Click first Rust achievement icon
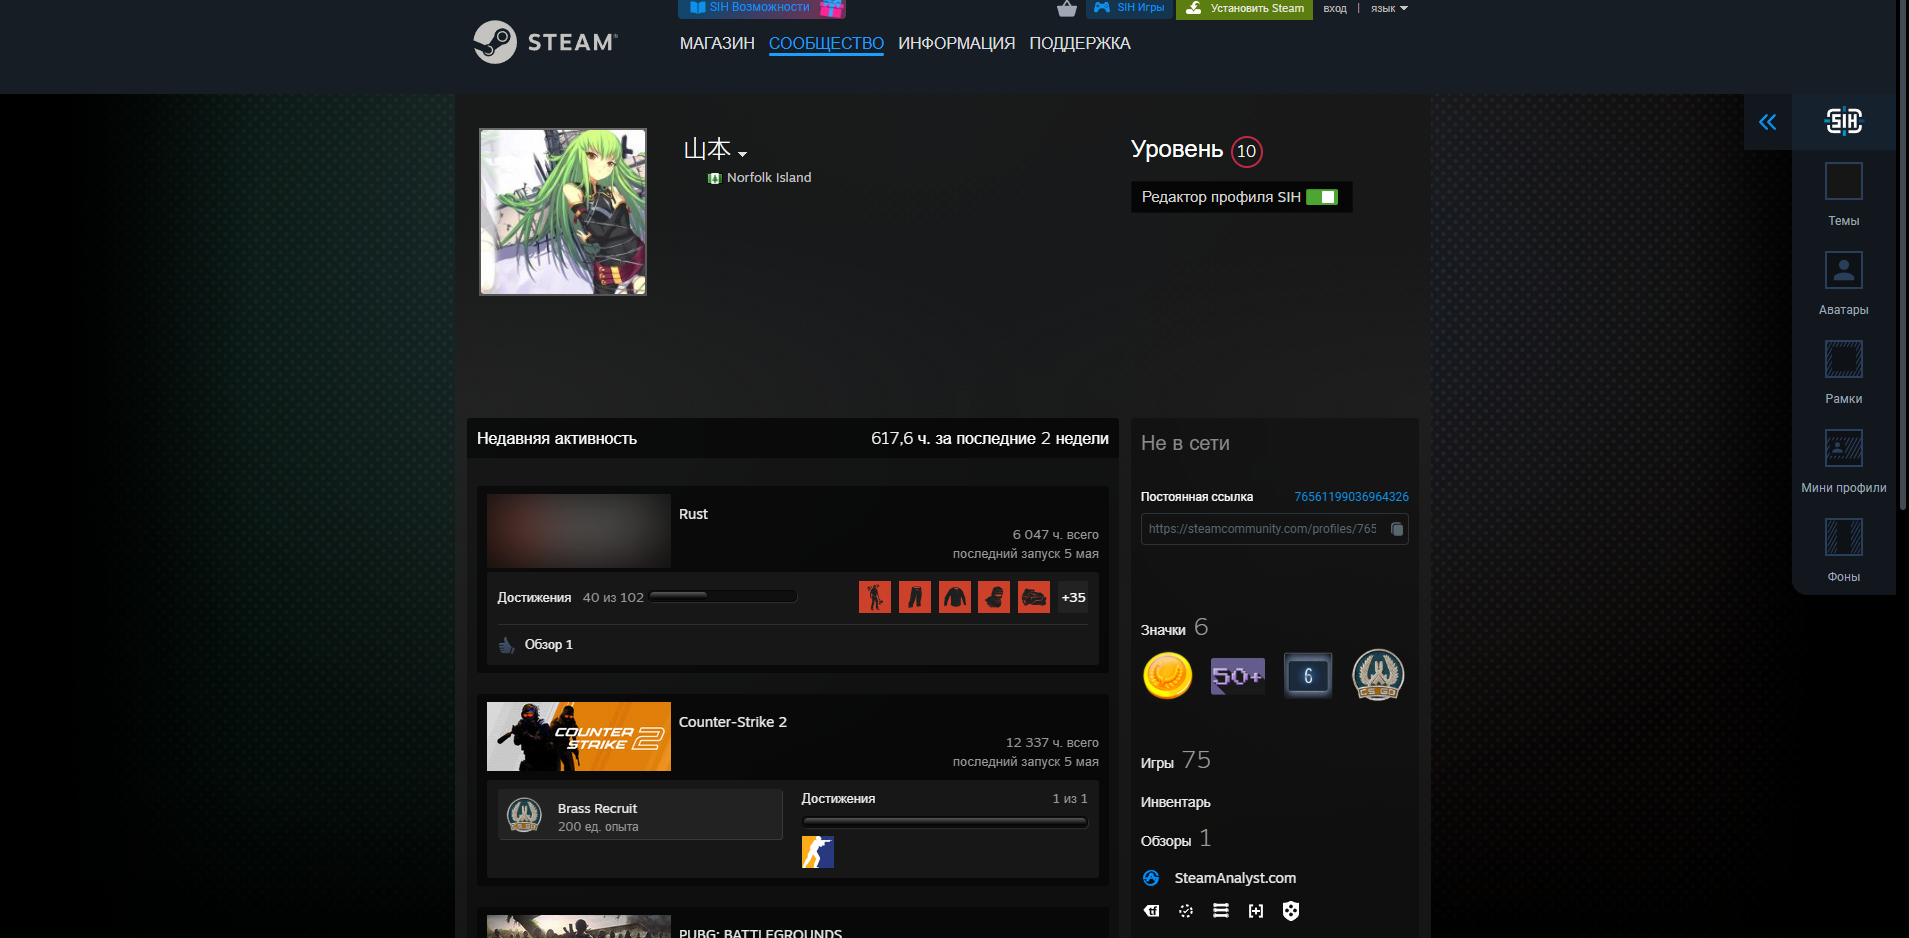Viewport: 1909px width, 938px height. click(875, 597)
